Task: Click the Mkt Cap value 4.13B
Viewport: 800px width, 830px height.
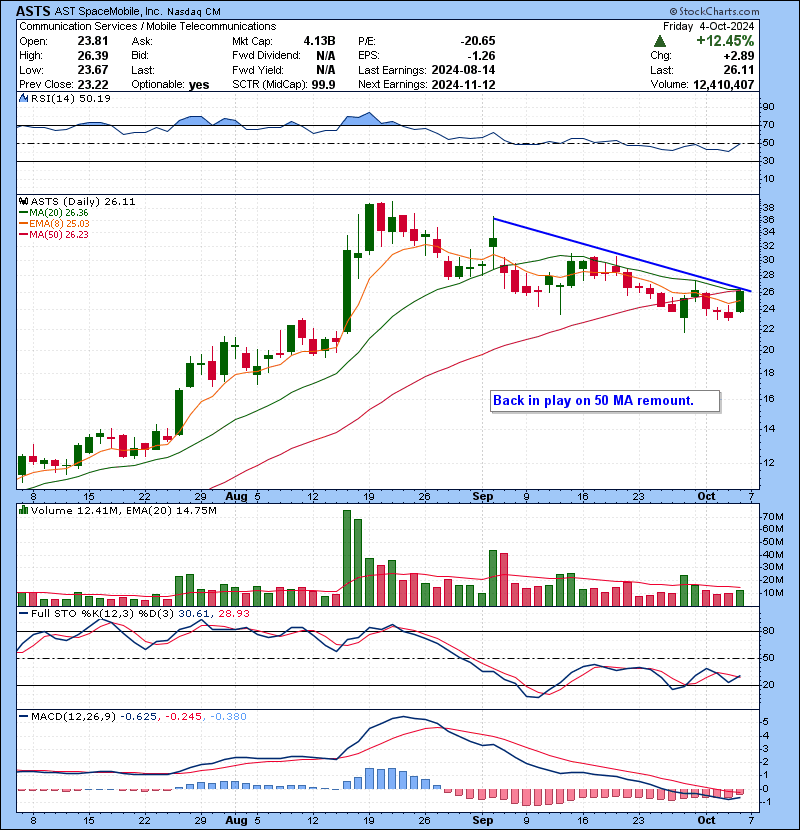Action: coord(319,41)
